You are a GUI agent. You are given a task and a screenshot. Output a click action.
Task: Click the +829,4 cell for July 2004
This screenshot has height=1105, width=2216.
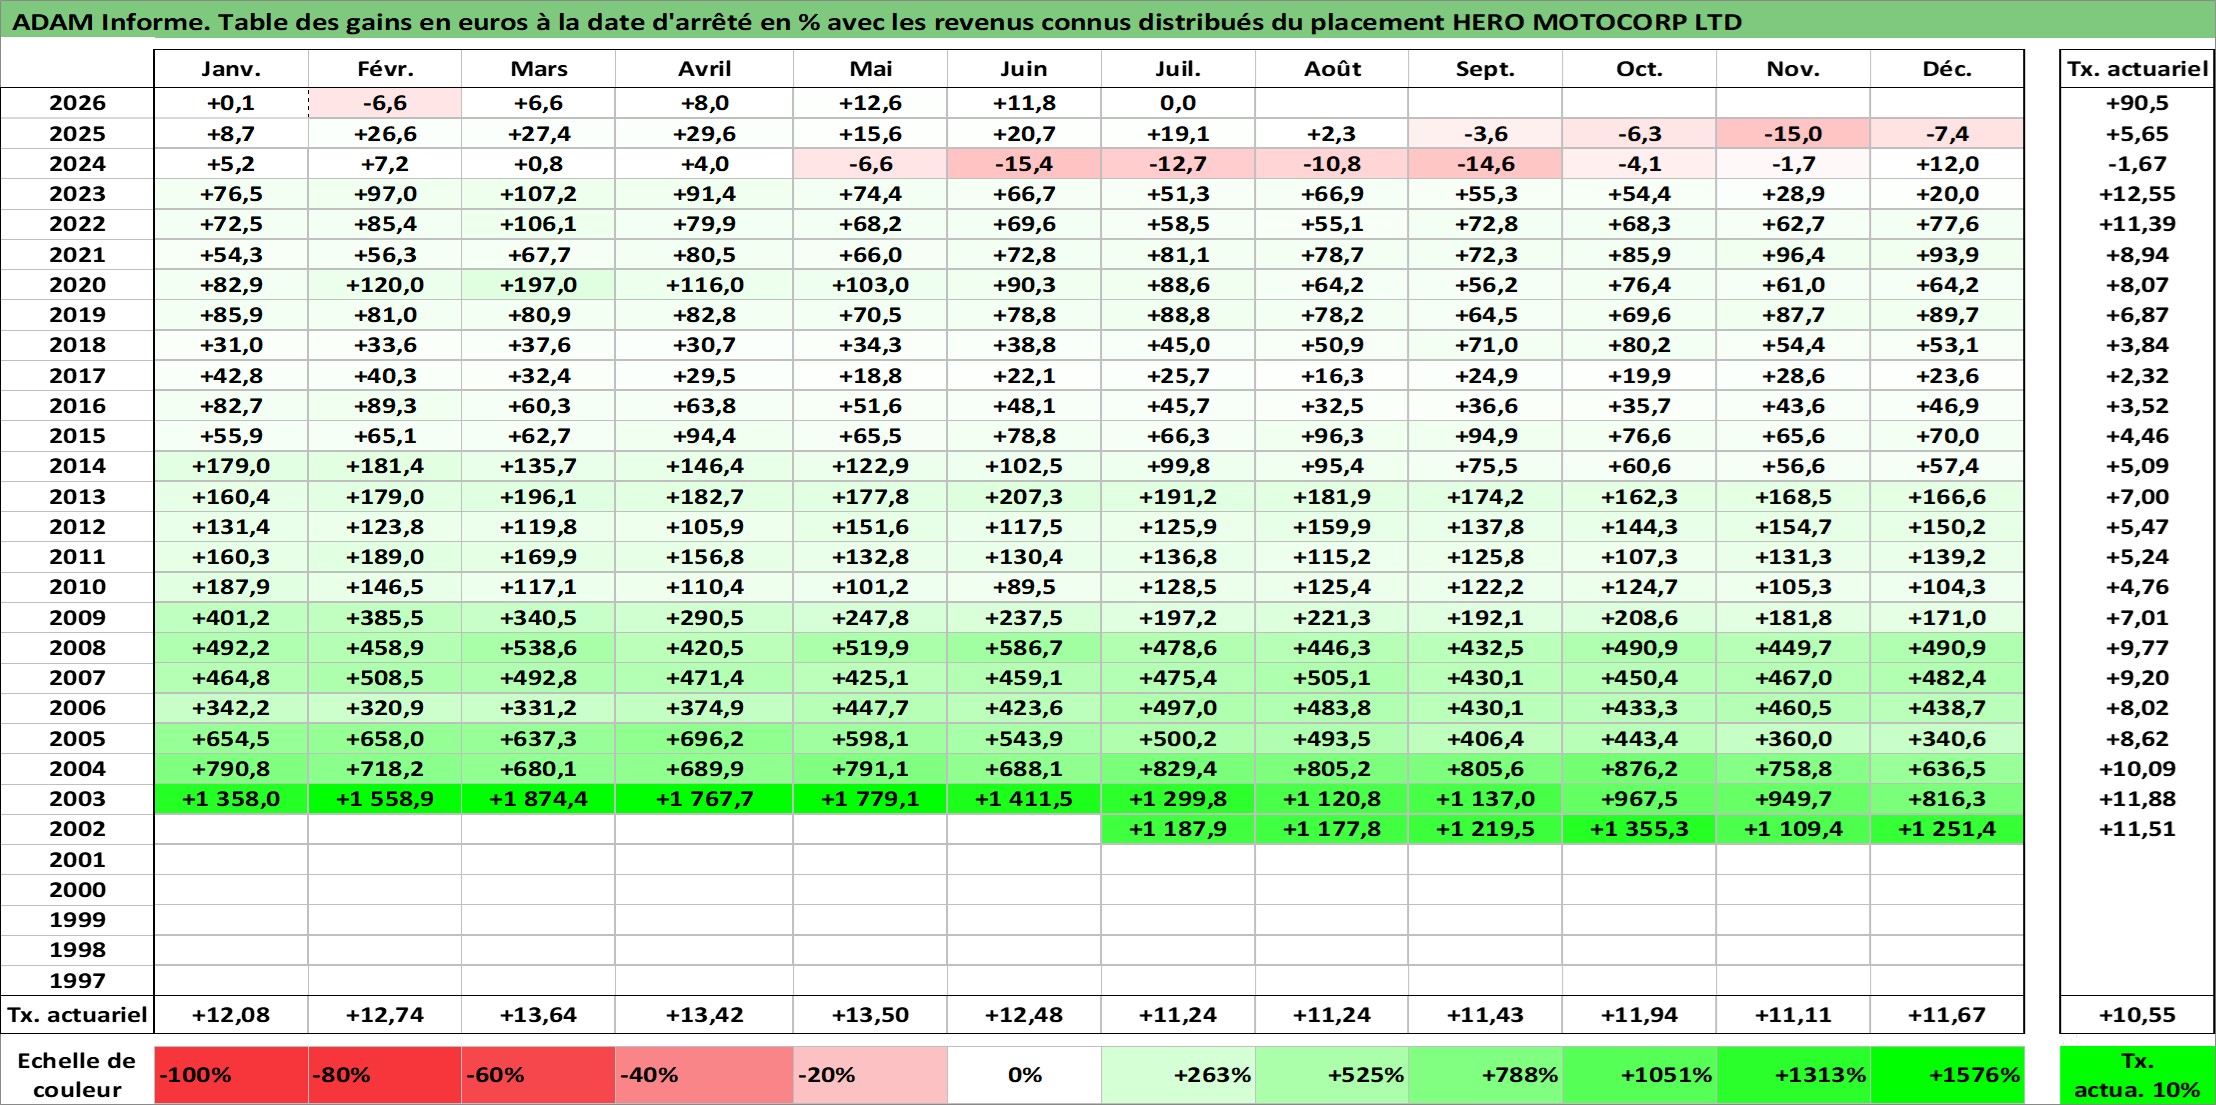point(1178,769)
